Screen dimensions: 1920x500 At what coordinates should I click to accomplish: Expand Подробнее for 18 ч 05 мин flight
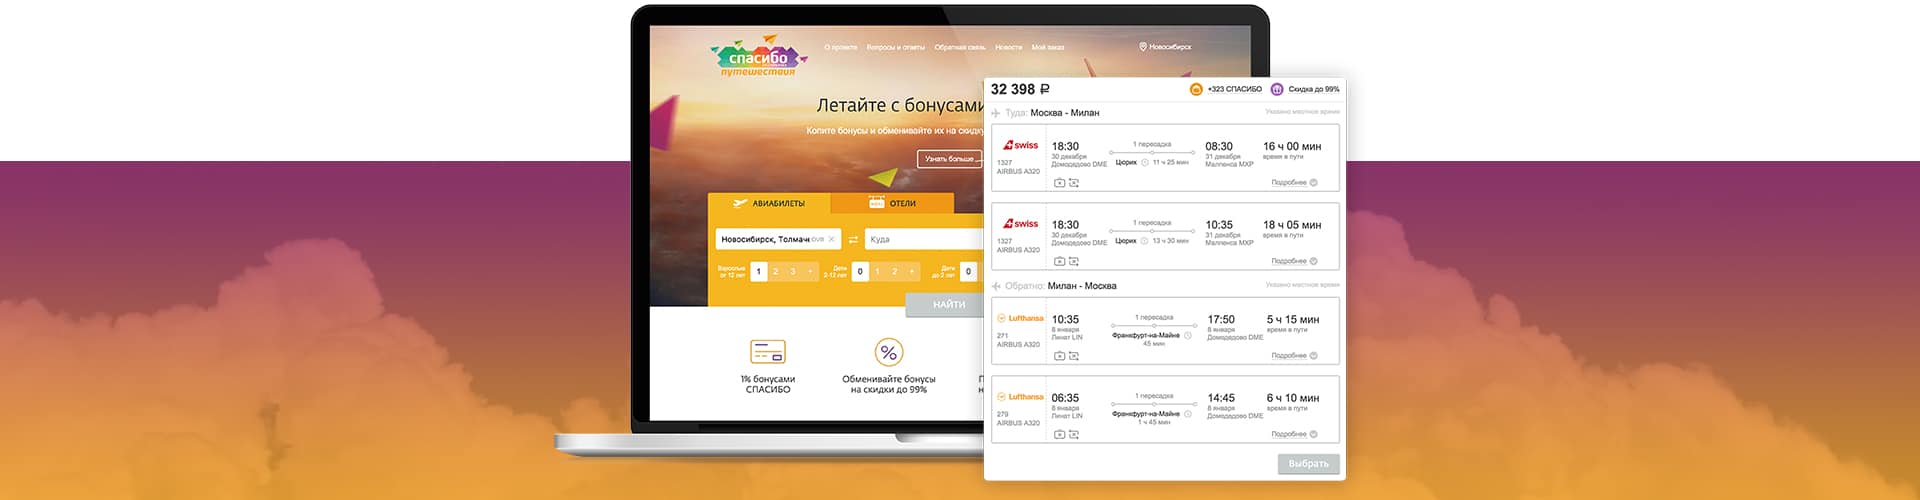[x=1294, y=261]
